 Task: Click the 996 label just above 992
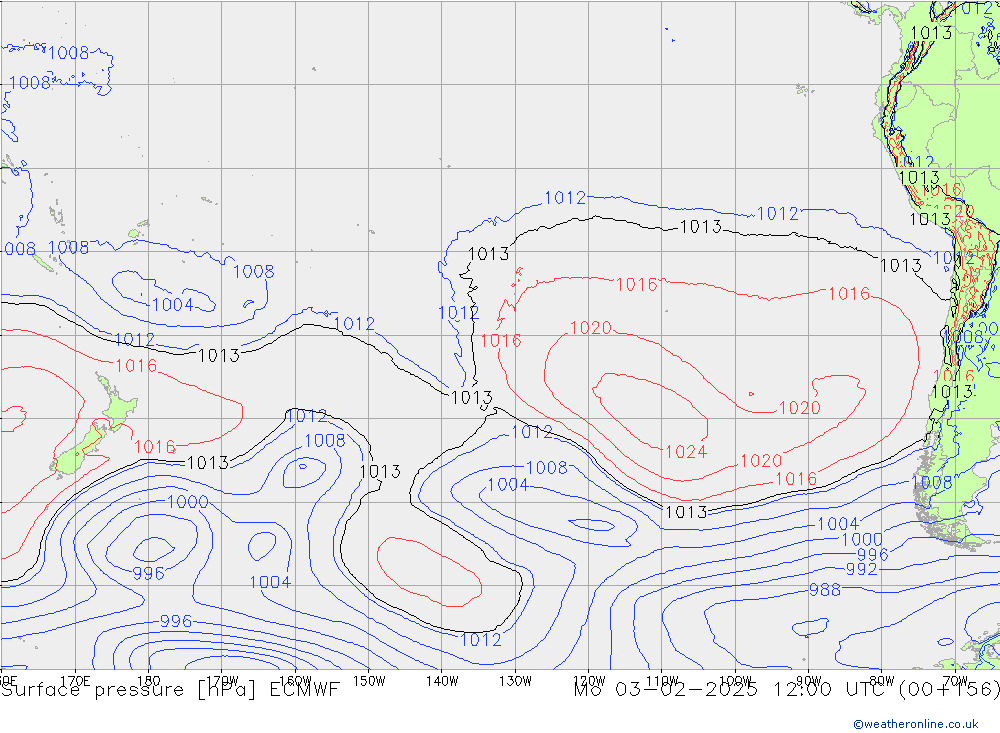click(872, 555)
